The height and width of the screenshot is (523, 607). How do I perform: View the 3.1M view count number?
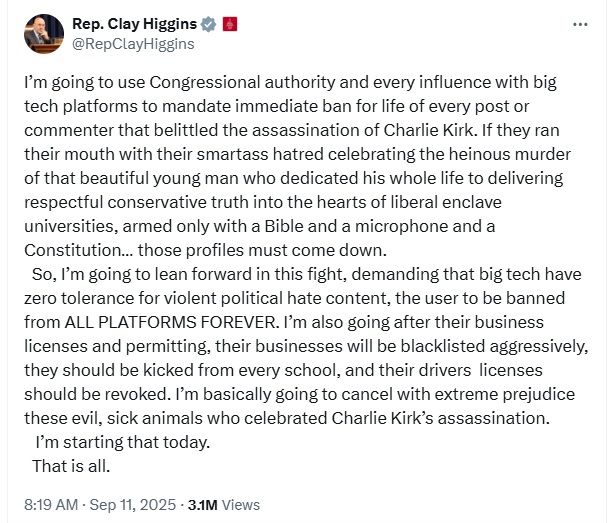click(x=202, y=505)
